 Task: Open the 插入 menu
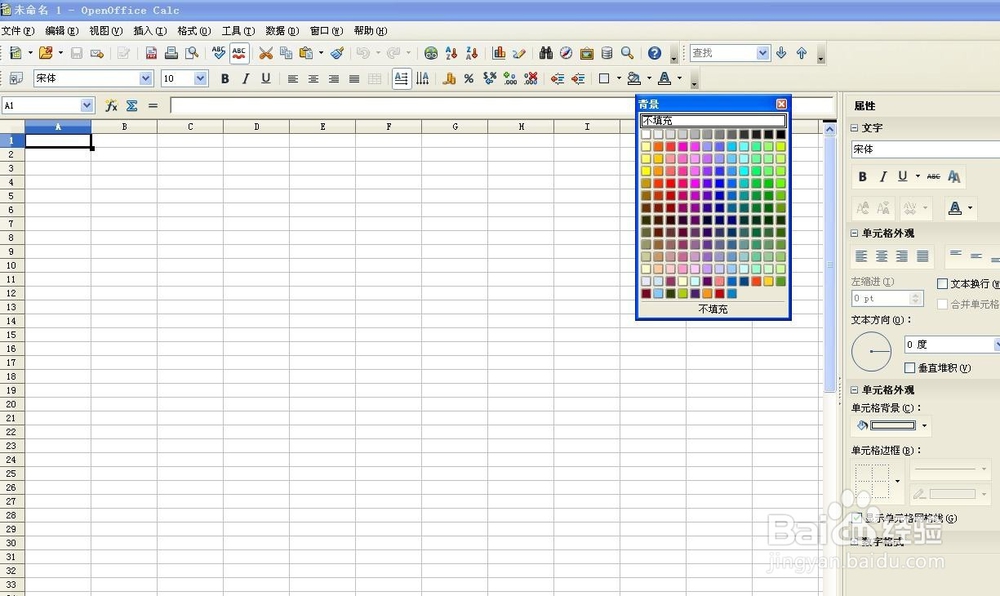(x=150, y=31)
